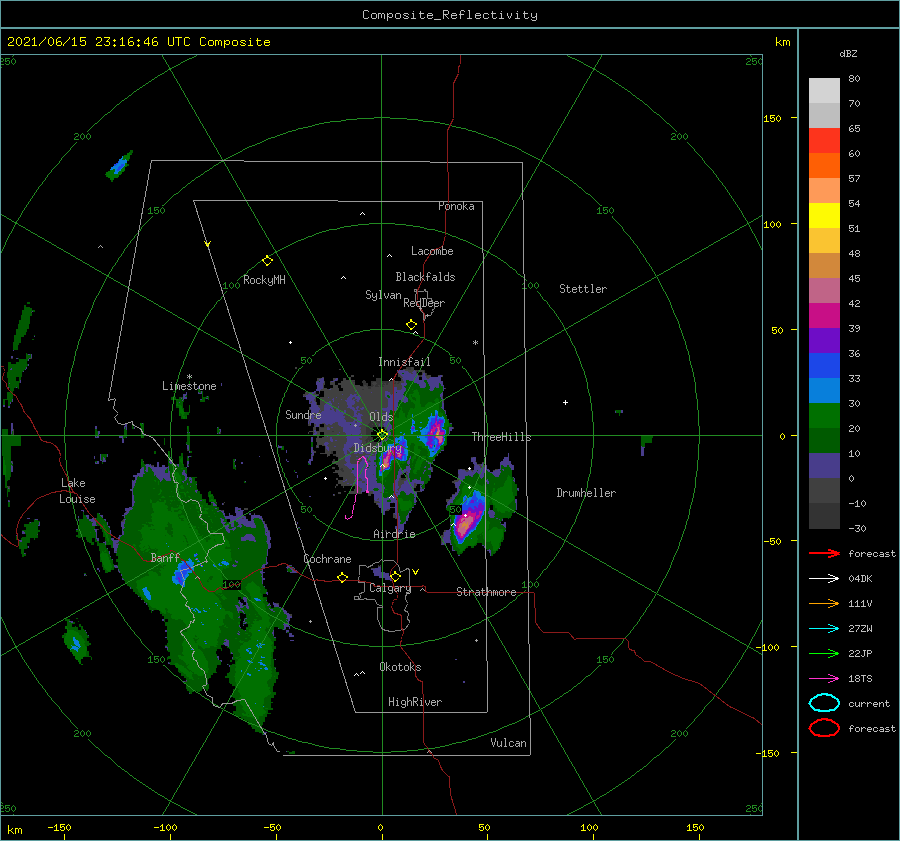Click the small echo northwest of RockyMH at top-left
This screenshot has width=900, height=841.
(x=119, y=165)
